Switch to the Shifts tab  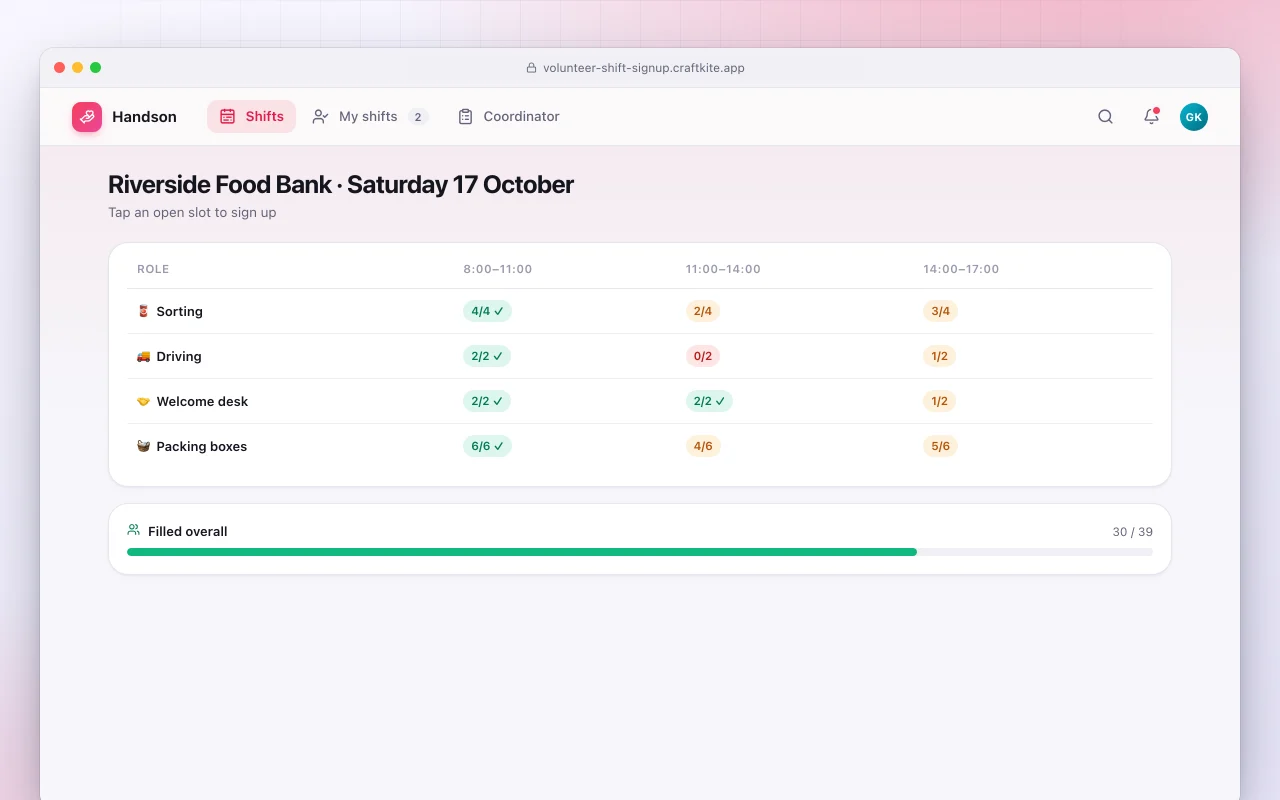(x=251, y=116)
